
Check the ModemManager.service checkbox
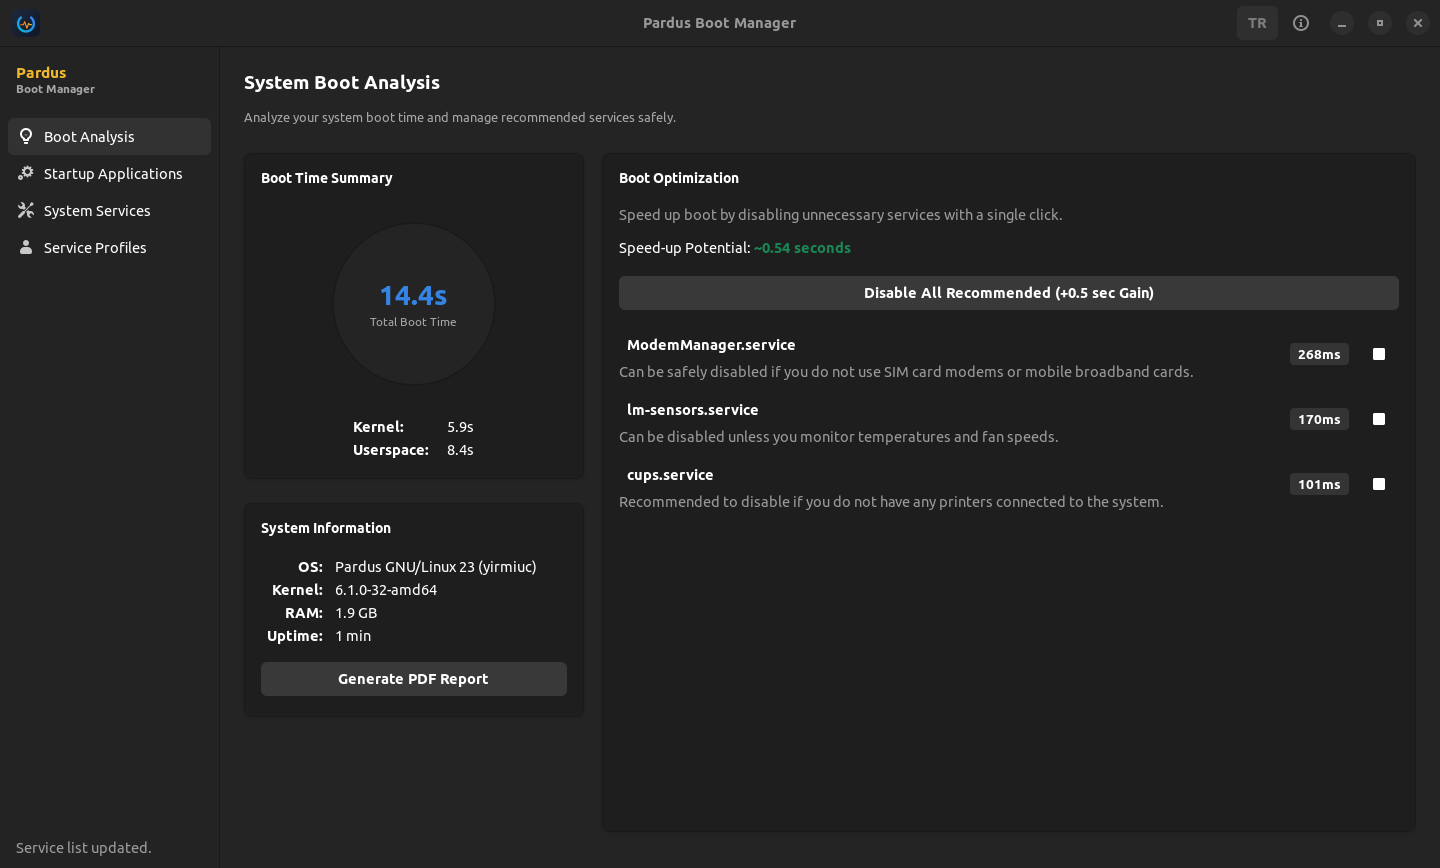coord(1379,354)
